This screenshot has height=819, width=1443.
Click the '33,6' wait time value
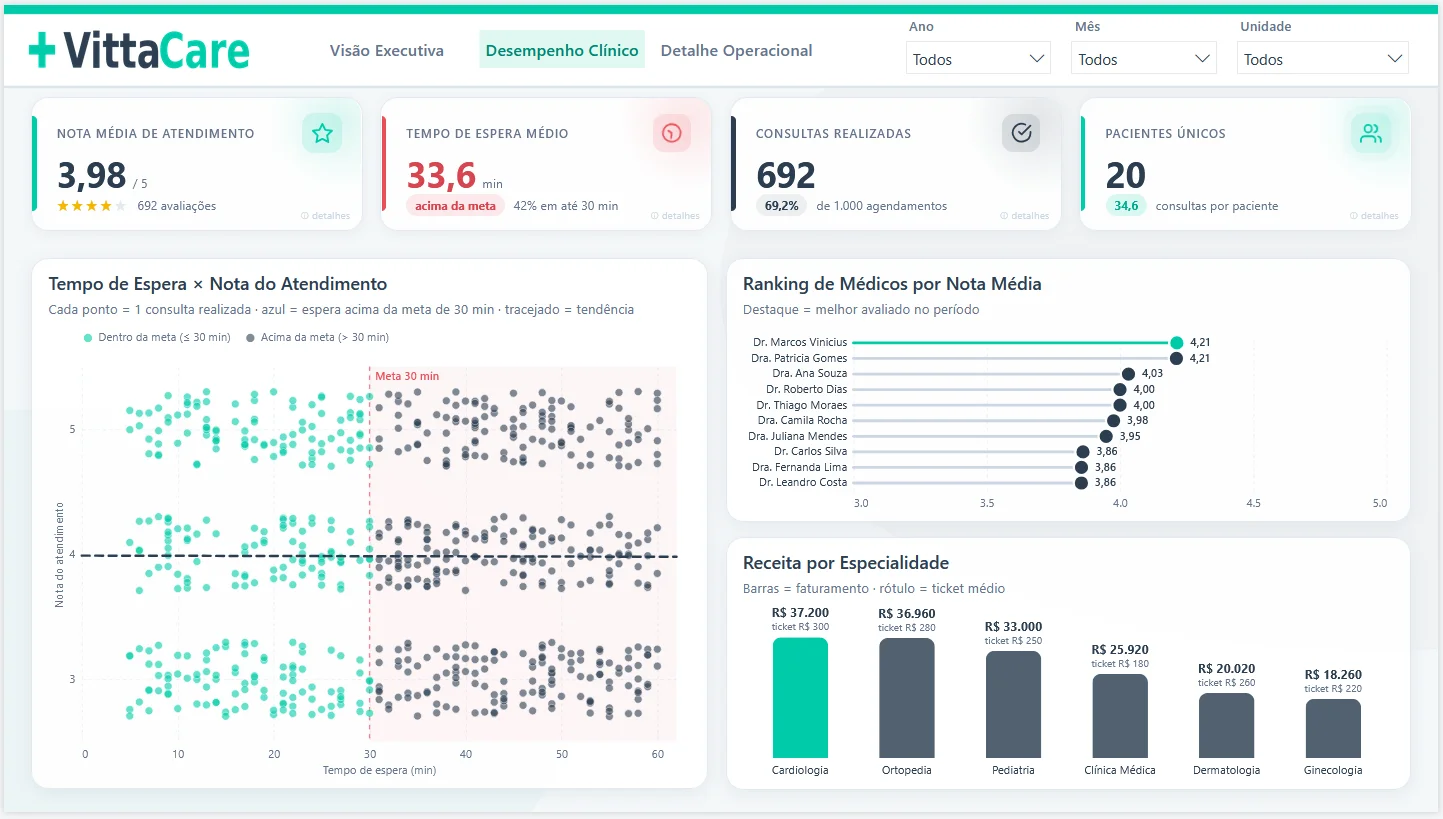click(441, 175)
